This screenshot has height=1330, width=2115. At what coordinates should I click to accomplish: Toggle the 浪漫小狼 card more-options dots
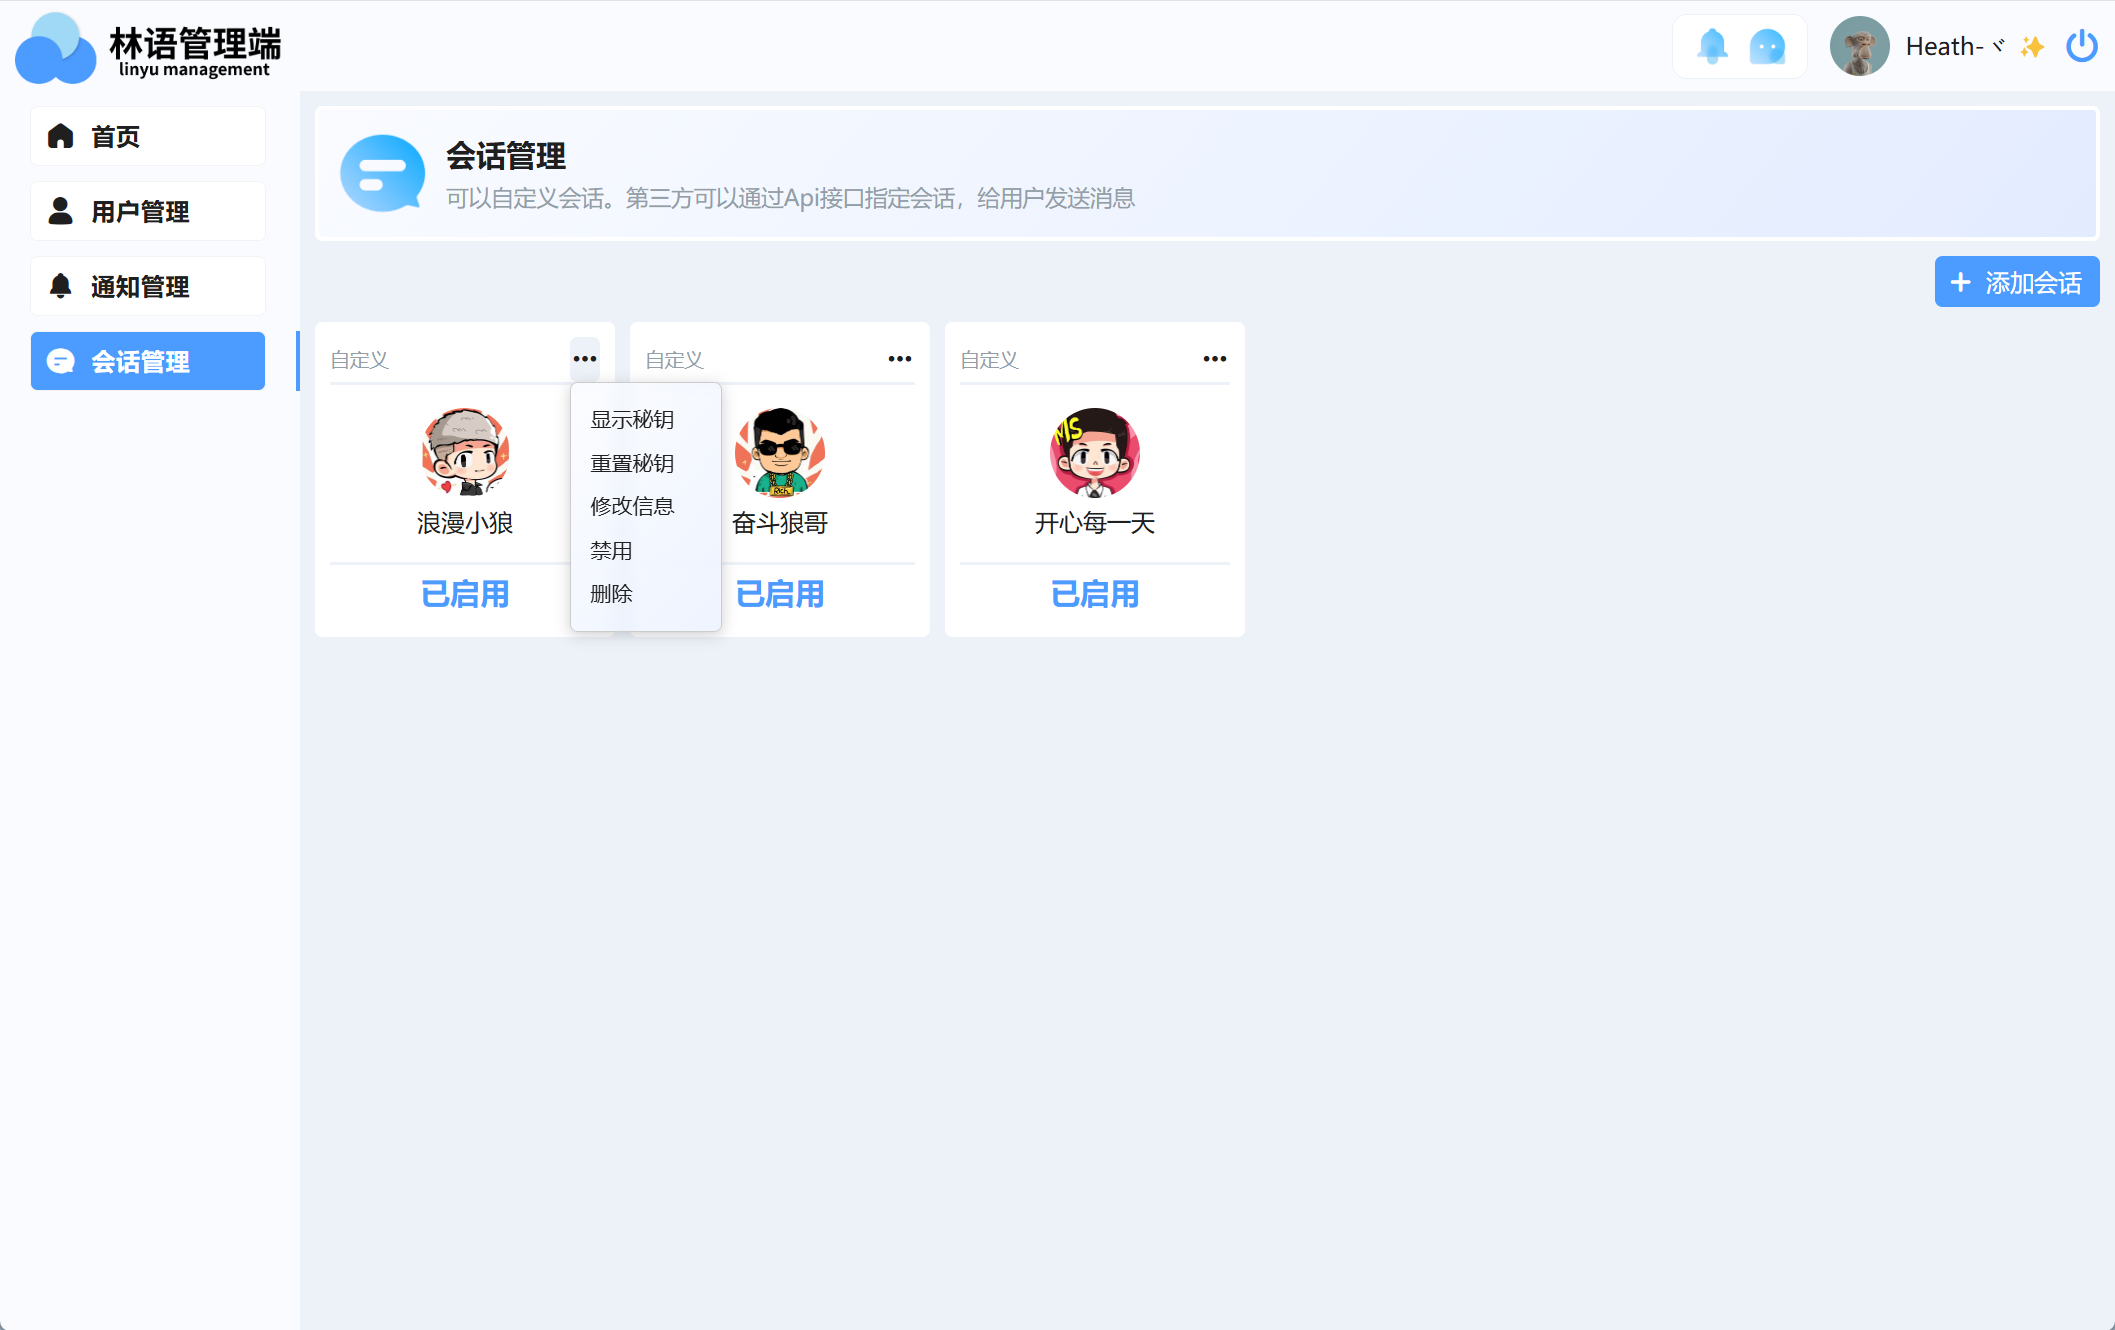point(585,358)
